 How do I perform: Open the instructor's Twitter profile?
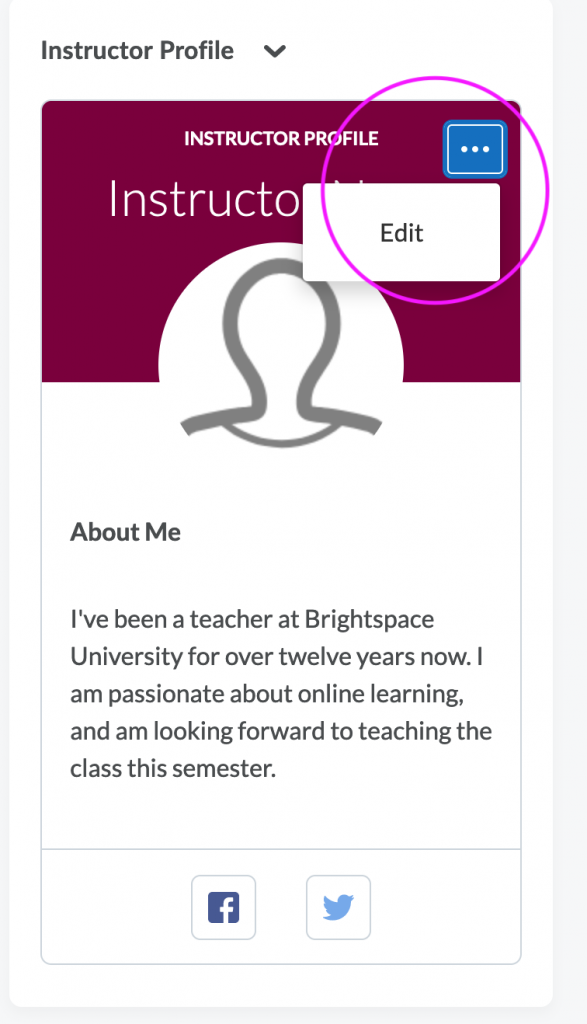(338, 907)
